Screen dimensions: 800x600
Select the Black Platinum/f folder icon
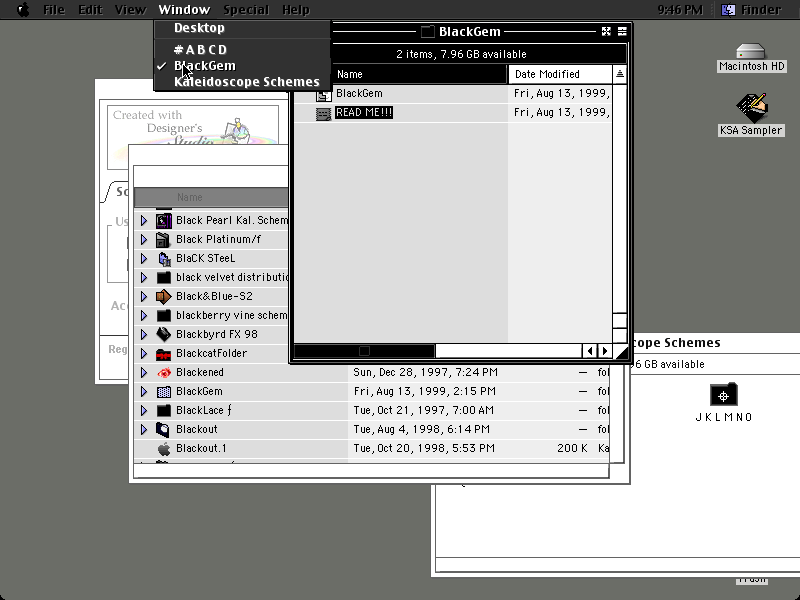[163, 239]
